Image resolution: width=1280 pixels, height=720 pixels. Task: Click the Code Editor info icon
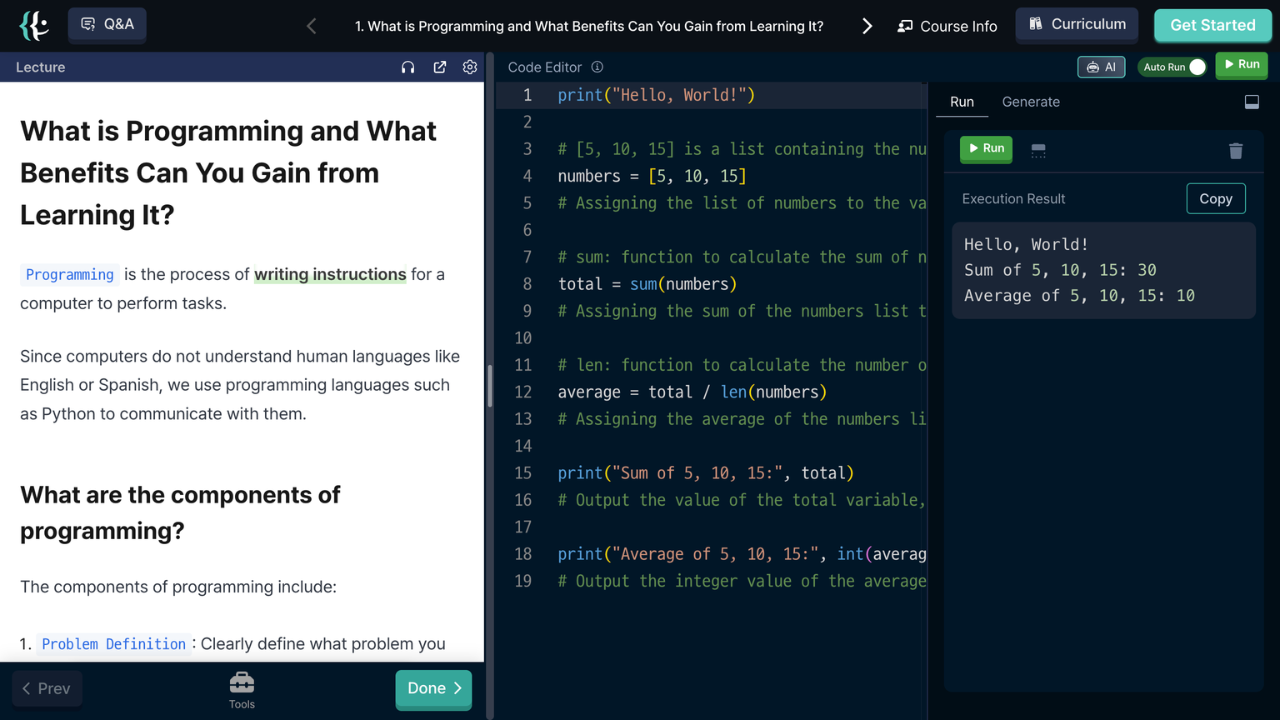tap(597, 67)
